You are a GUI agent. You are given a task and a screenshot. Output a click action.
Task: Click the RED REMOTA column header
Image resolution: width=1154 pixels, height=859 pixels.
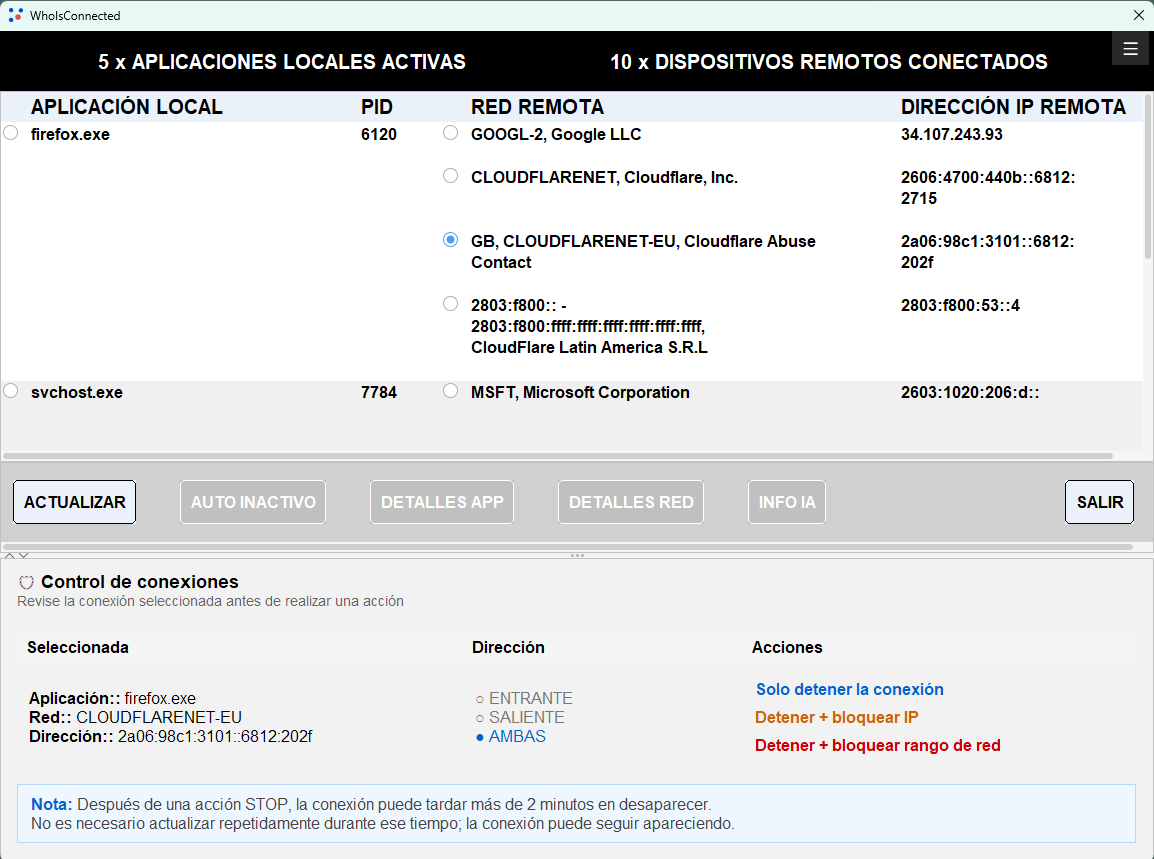[x=537, y=107]
